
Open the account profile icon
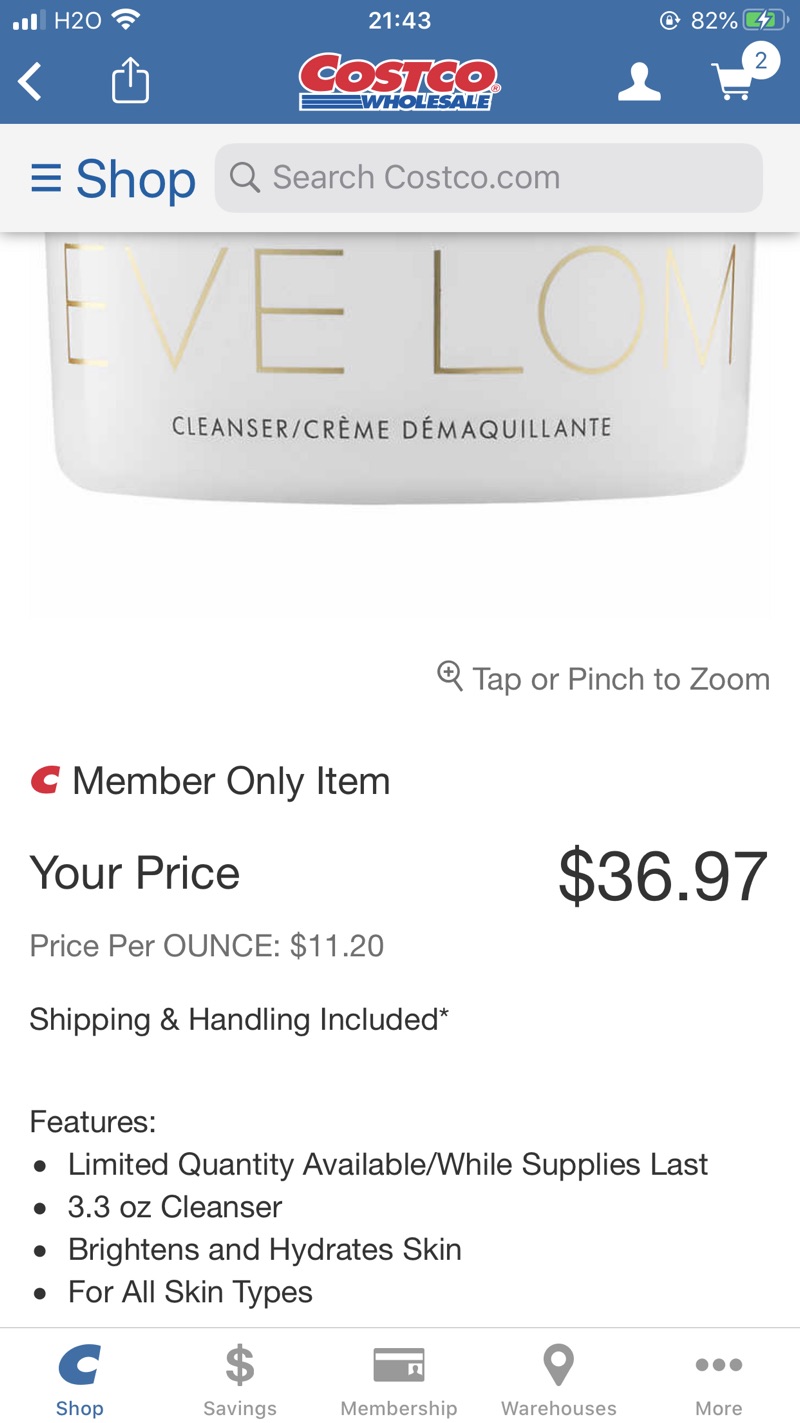639,82
